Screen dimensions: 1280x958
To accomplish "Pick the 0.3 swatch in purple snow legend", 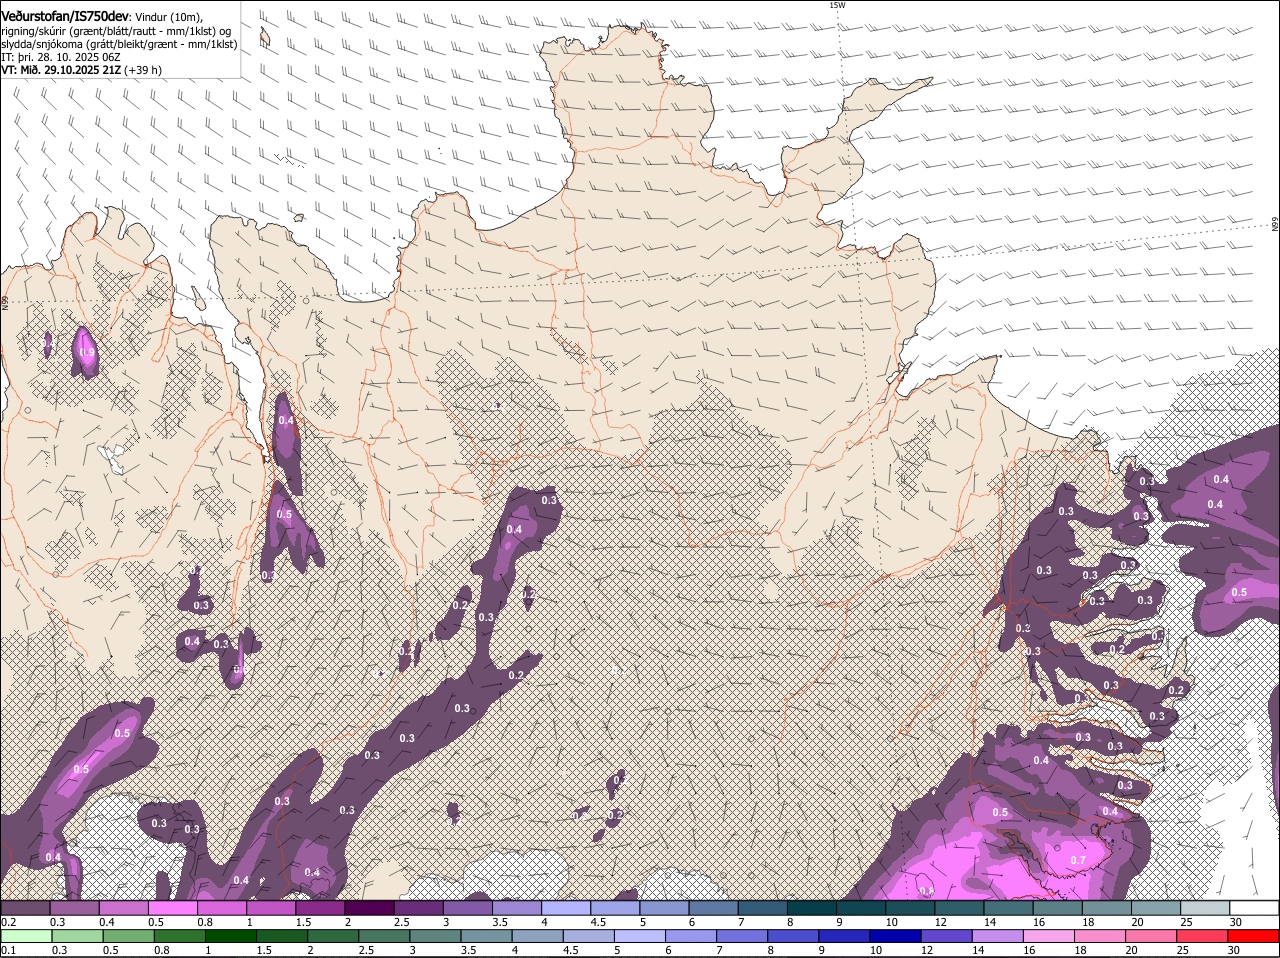I will [x=74, y=907].
